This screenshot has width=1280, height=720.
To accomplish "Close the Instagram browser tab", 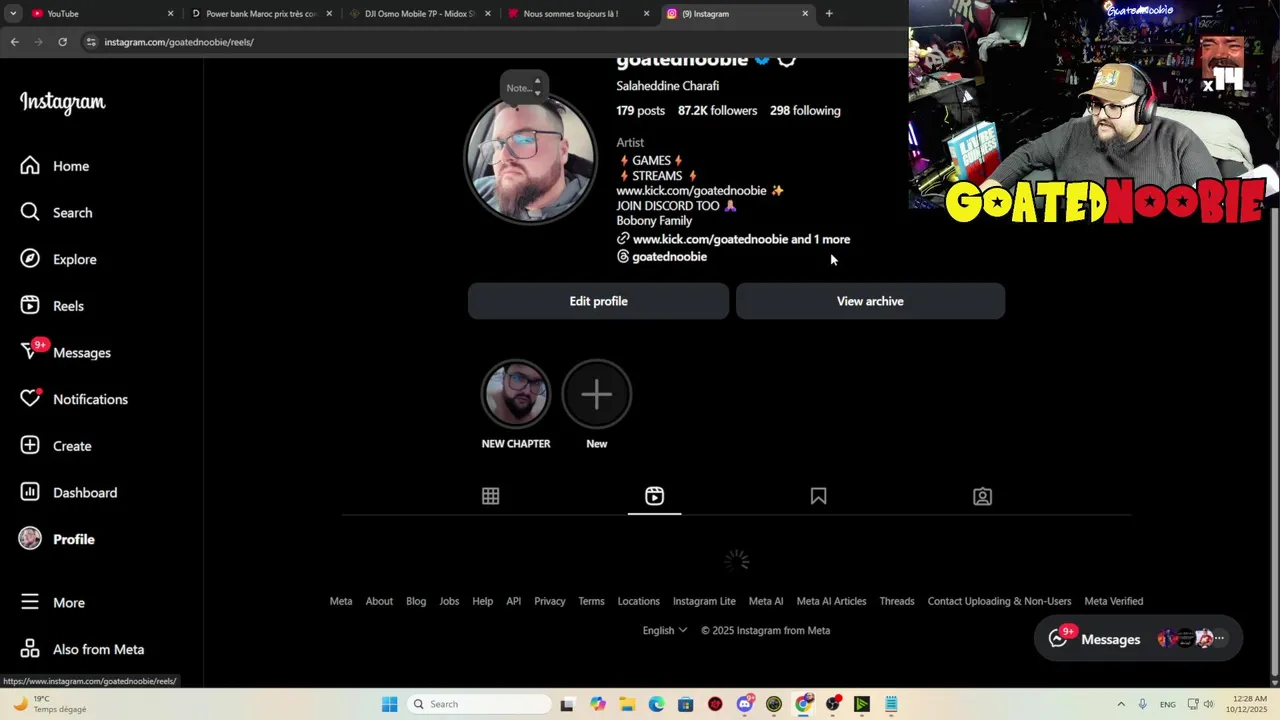I will 805,14.
